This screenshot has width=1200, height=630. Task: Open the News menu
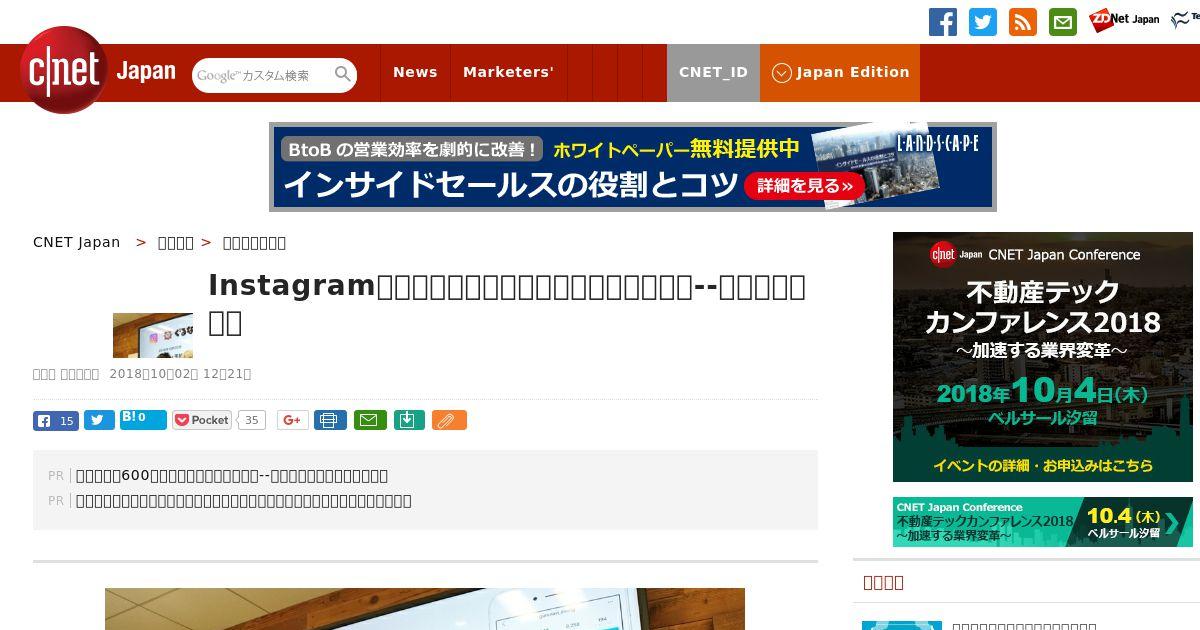415,72
